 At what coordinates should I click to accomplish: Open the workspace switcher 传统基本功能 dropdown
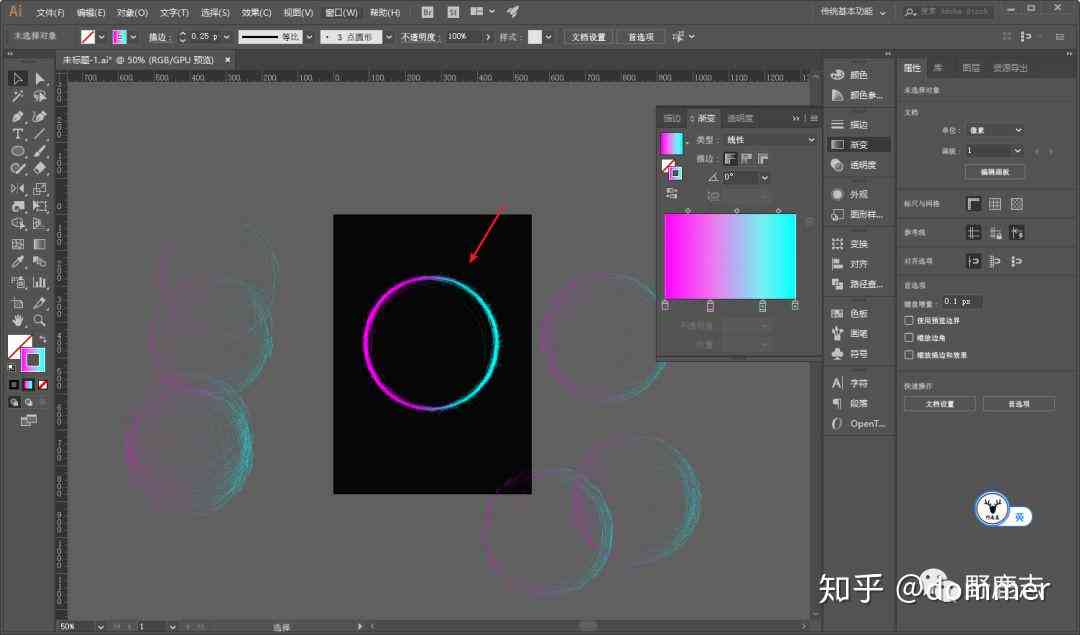tap(853, 12)
